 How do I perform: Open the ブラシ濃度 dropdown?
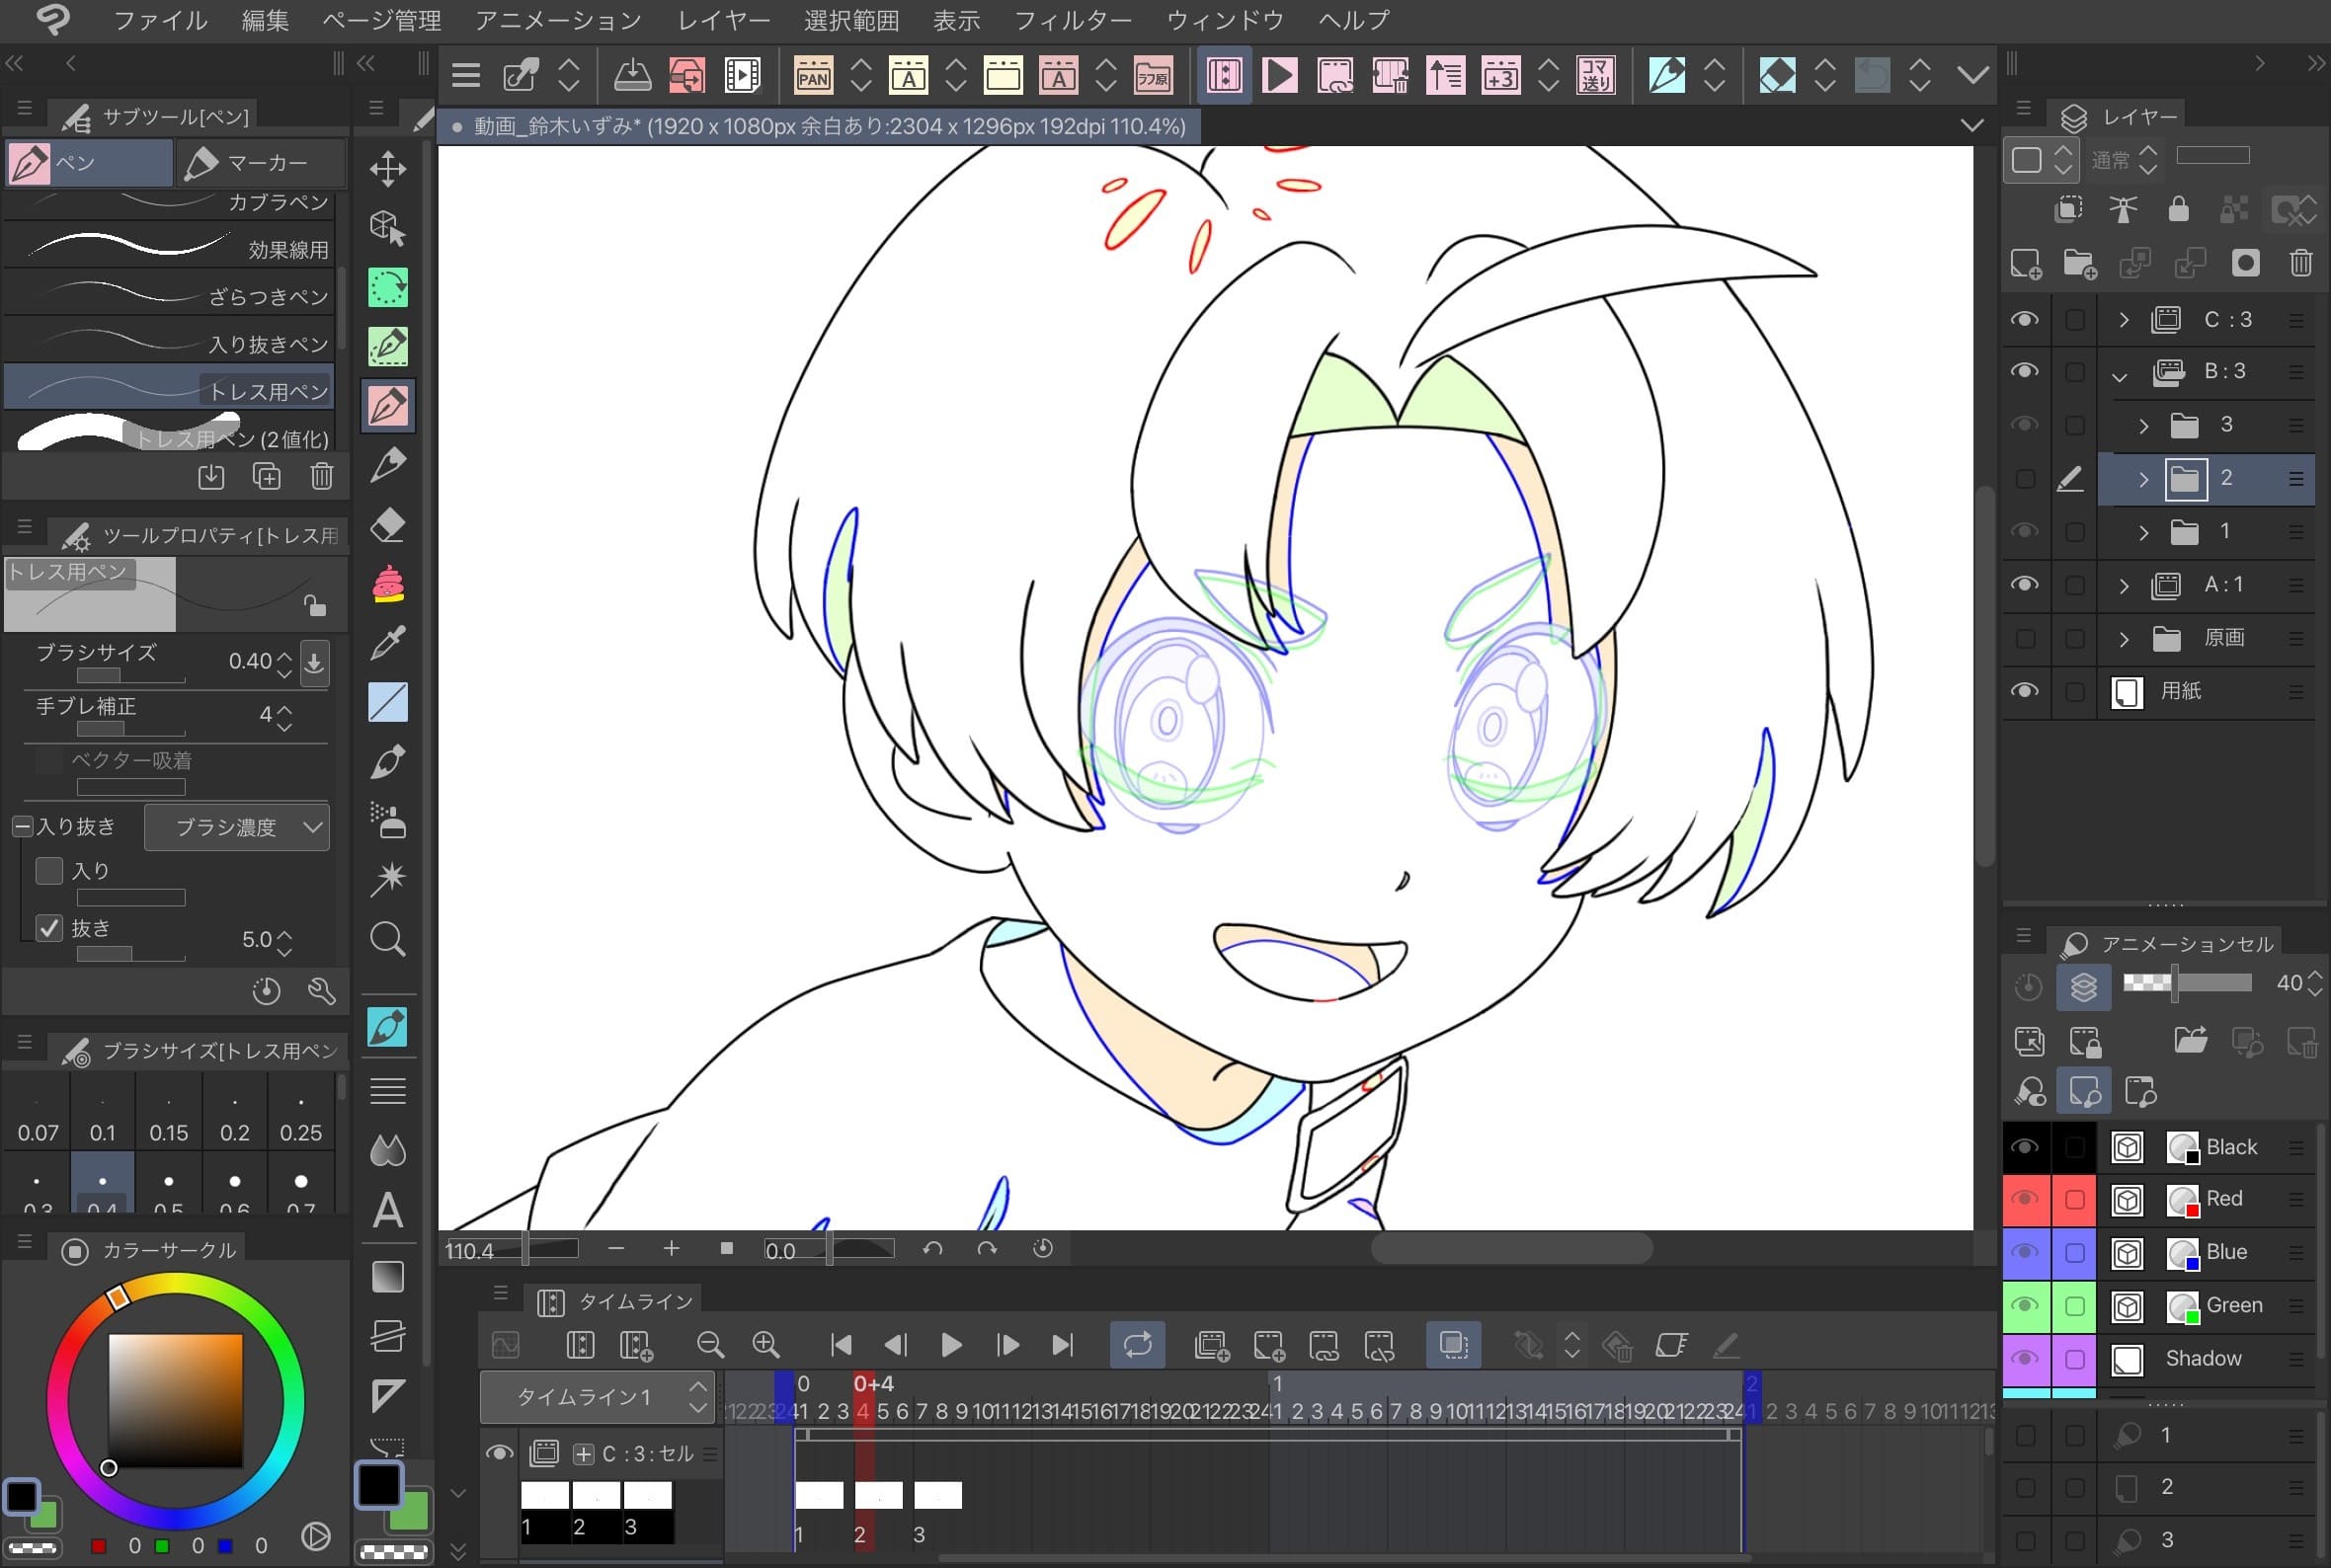(237, 827)
